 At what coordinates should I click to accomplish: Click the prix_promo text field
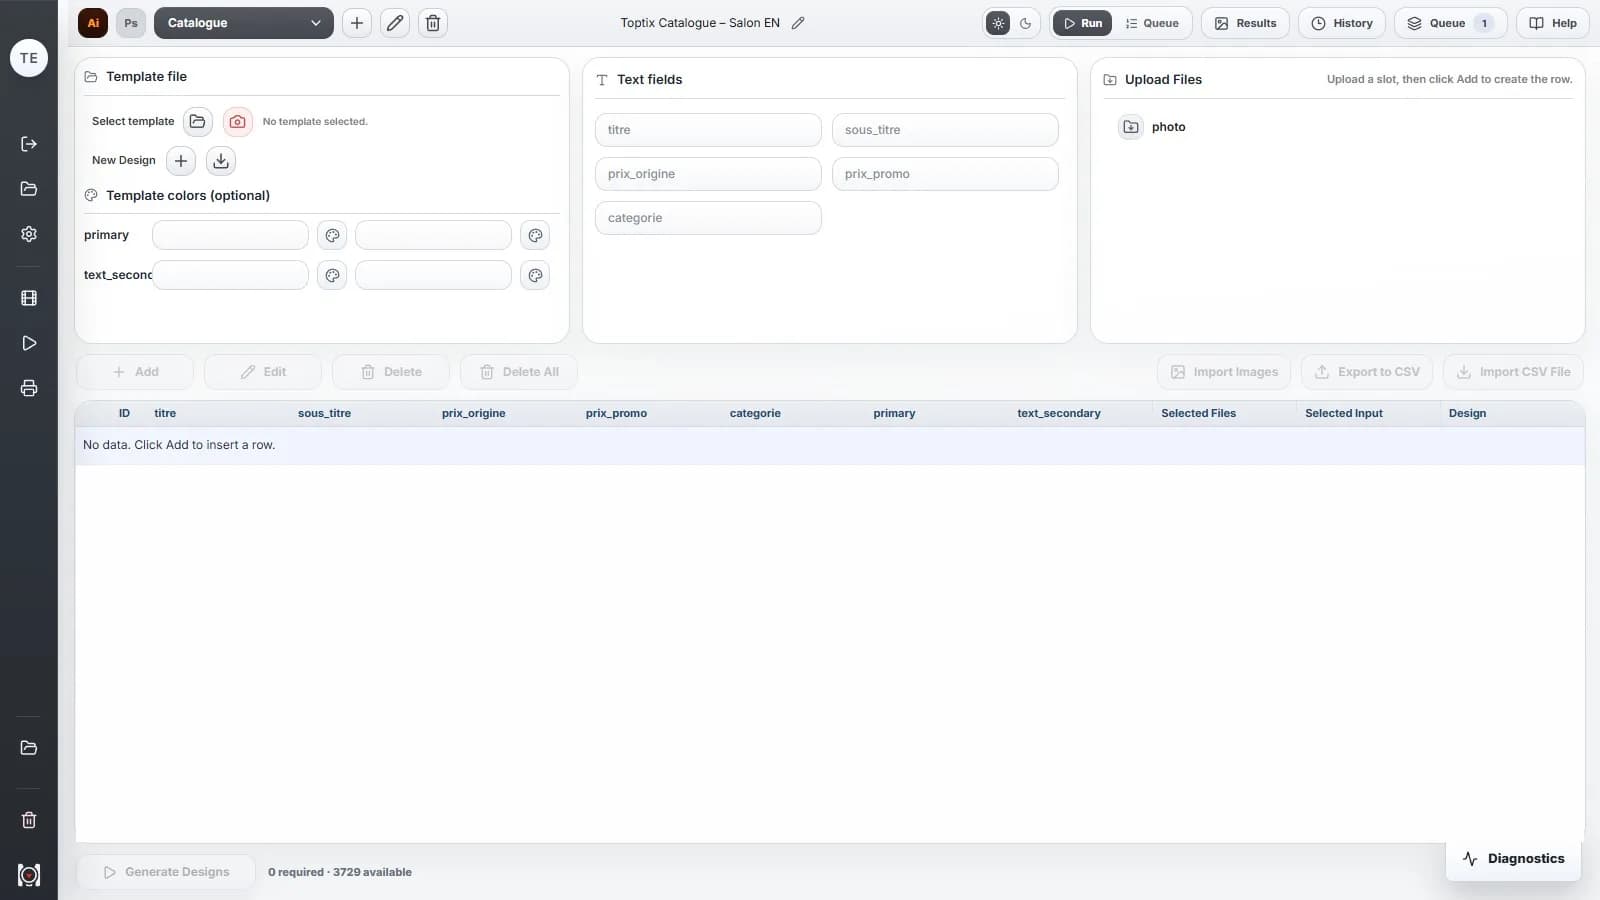coord(945,174)
